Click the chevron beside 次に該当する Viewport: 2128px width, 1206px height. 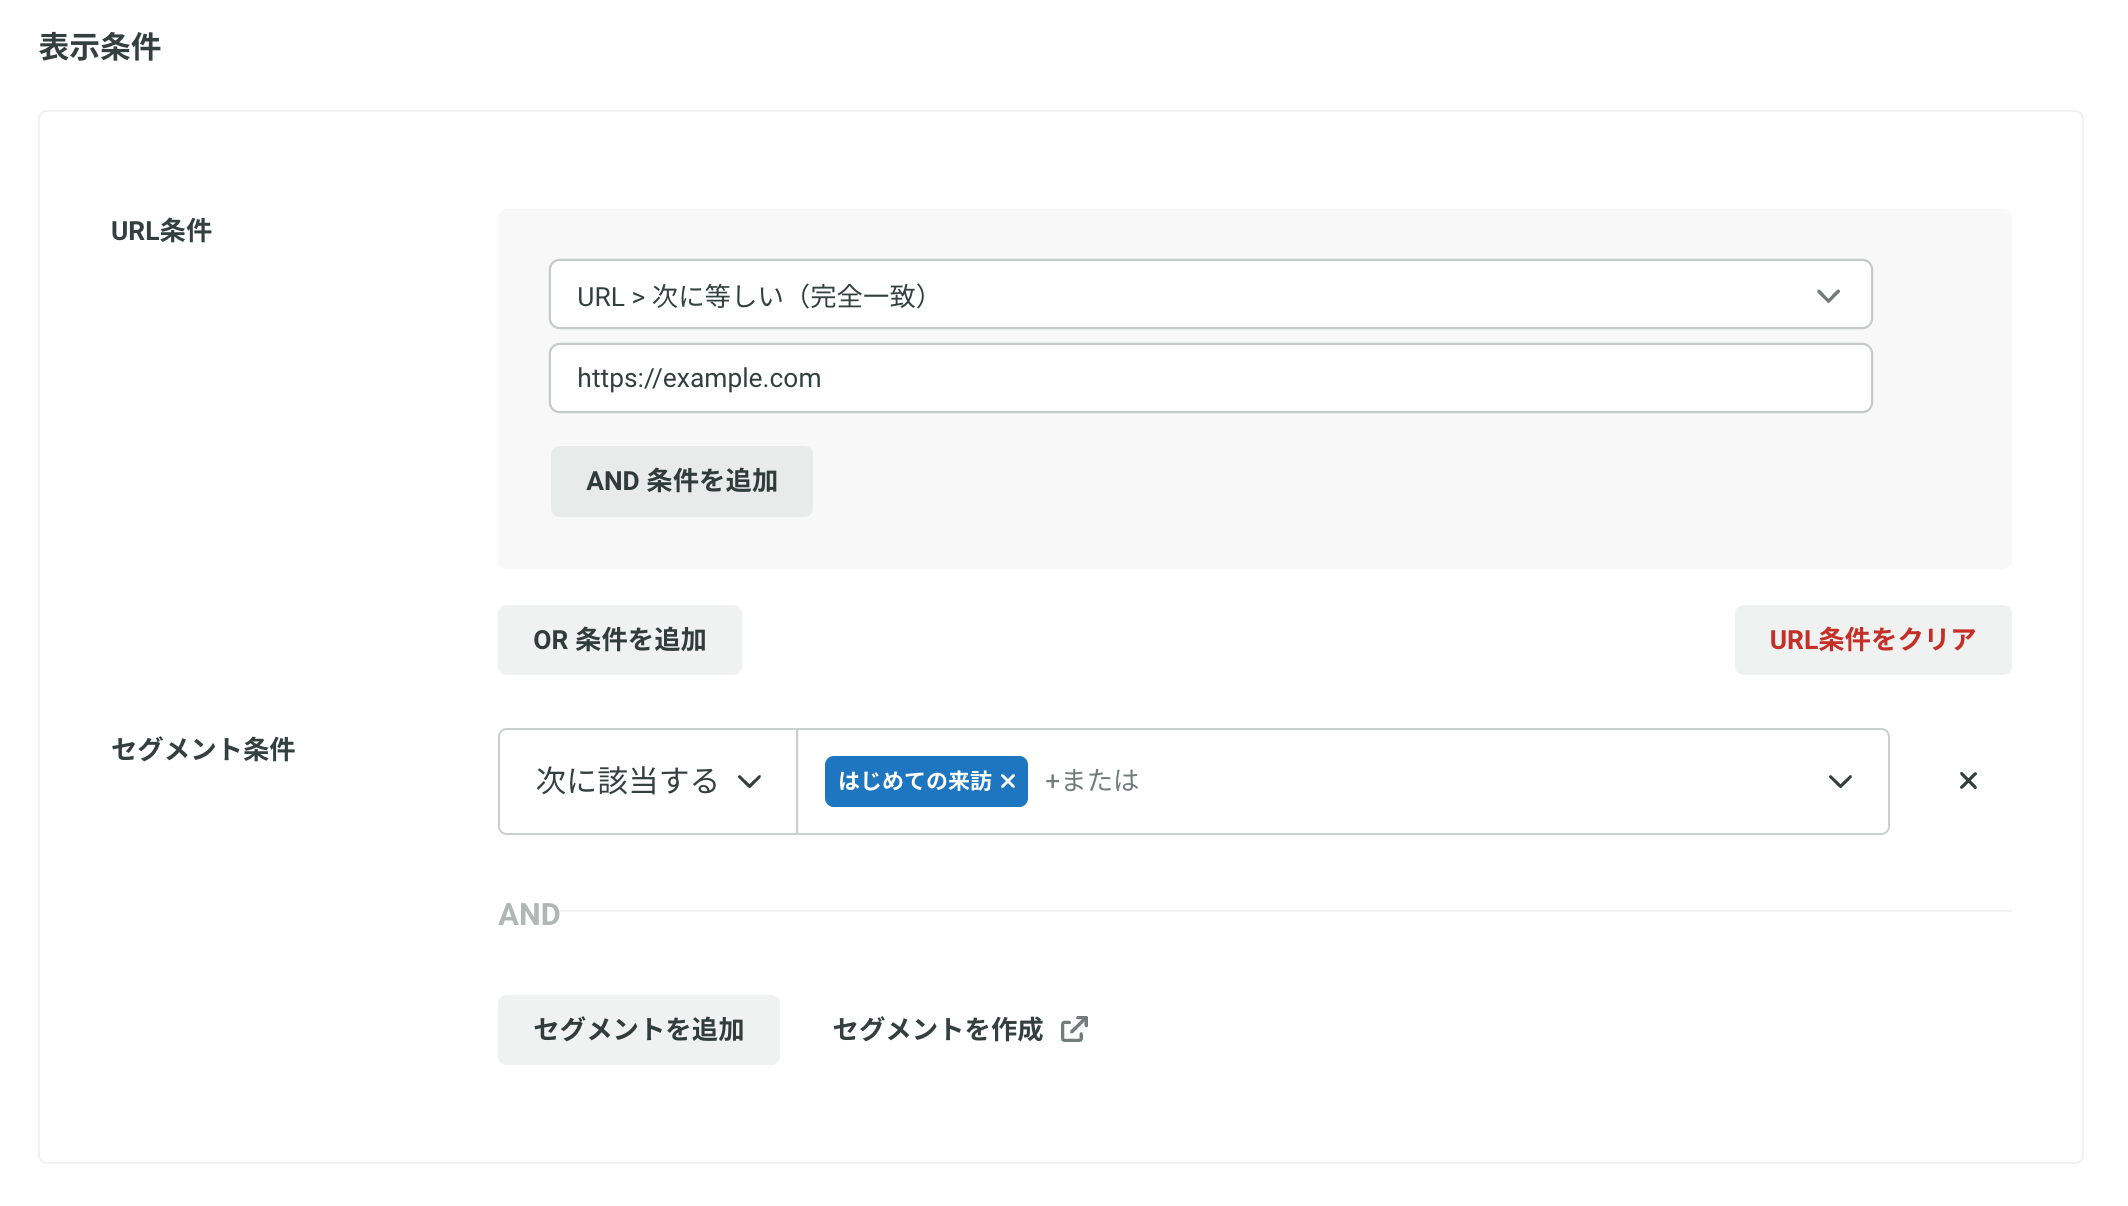pyautogui.click(x=750, y=781)
